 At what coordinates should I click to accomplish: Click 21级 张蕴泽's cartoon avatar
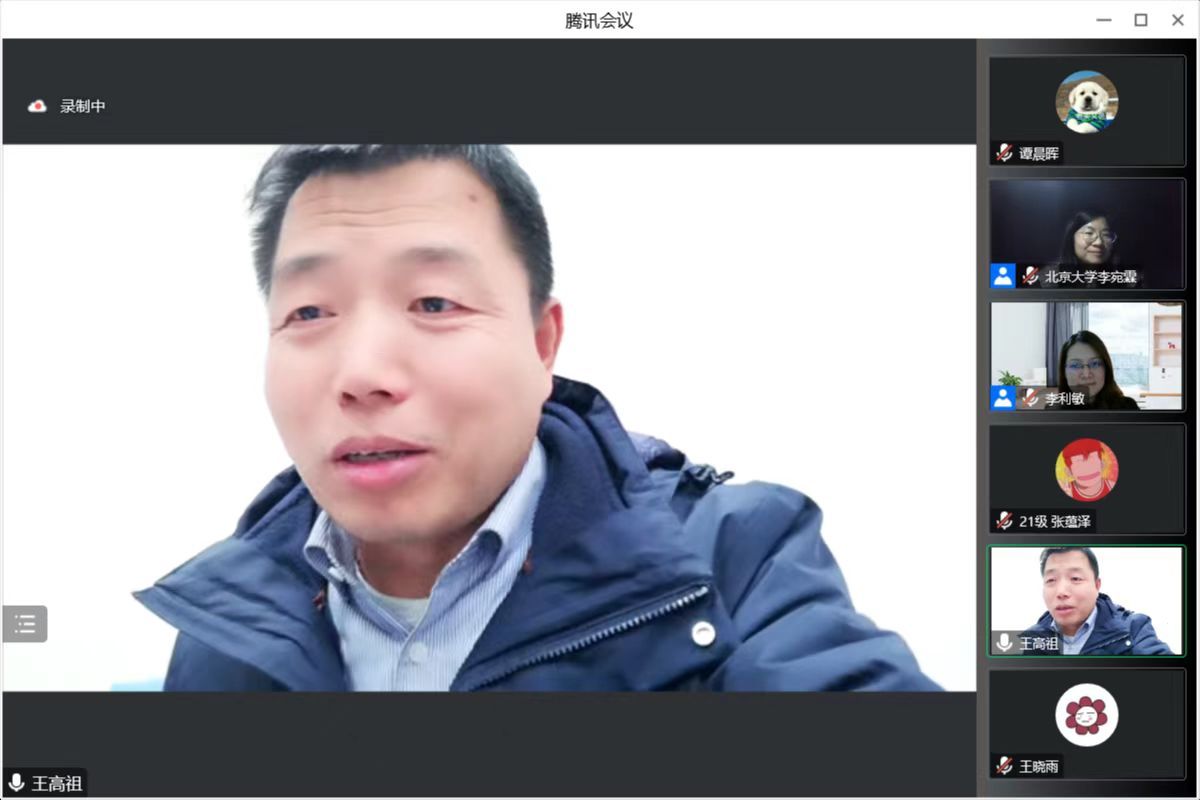click(1086, 469)
